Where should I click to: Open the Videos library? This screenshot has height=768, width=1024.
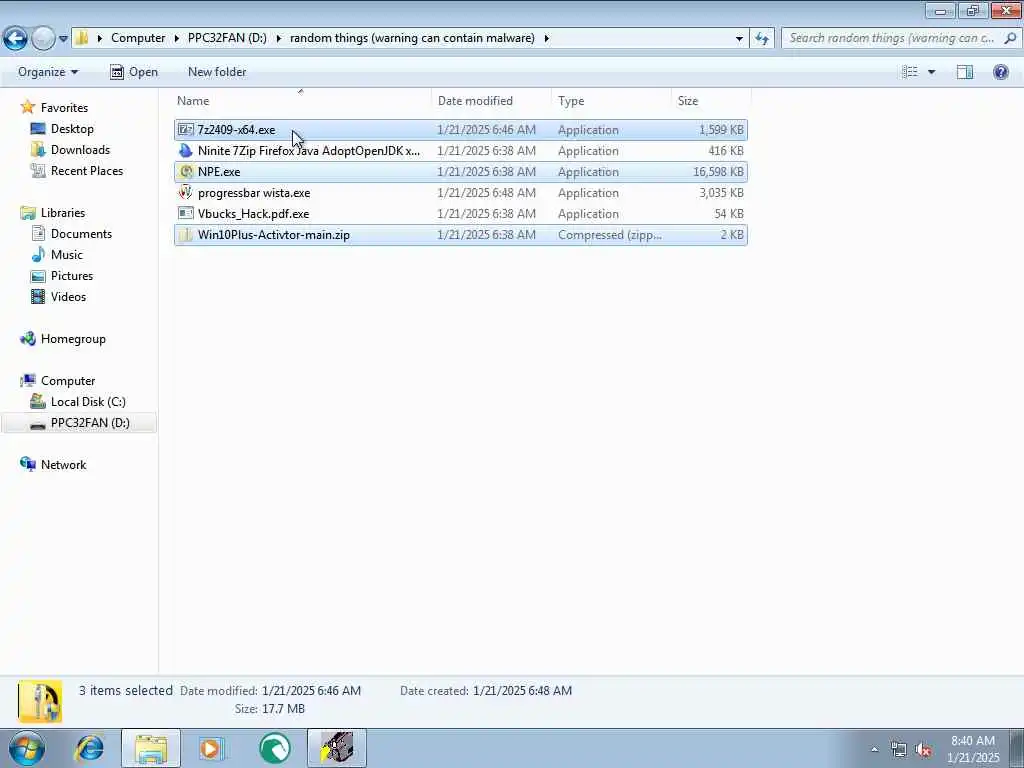coord(68,296)
